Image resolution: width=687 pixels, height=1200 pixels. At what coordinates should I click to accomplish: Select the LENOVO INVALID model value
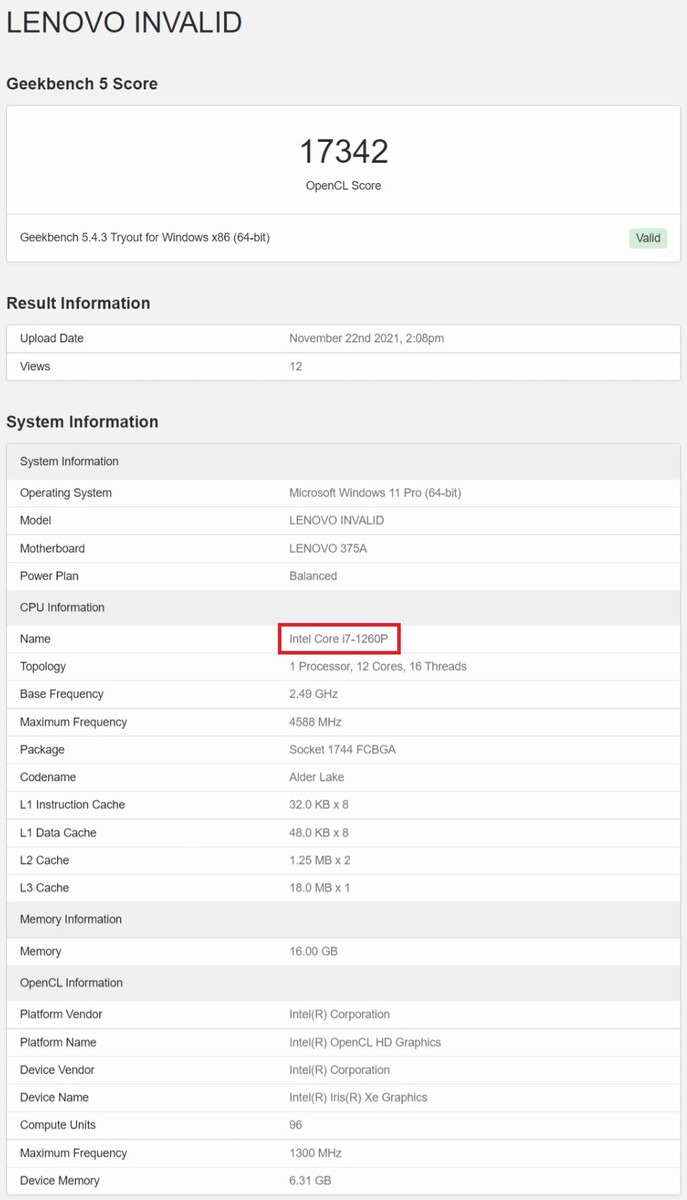337,520
